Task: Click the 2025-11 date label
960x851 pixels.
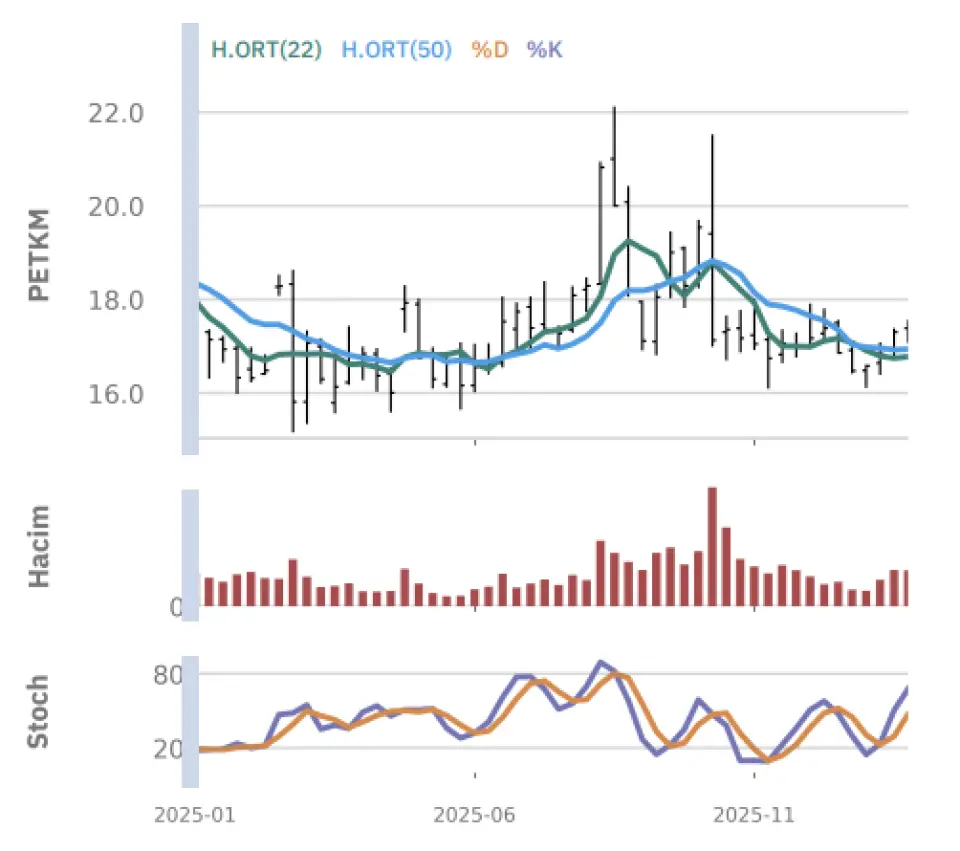Action: click(754, 815)
